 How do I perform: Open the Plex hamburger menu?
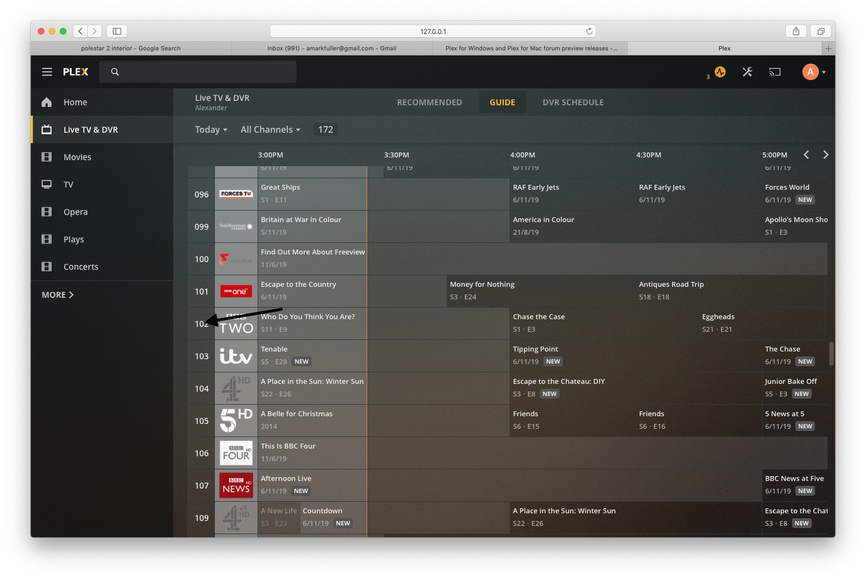[47, 72]
